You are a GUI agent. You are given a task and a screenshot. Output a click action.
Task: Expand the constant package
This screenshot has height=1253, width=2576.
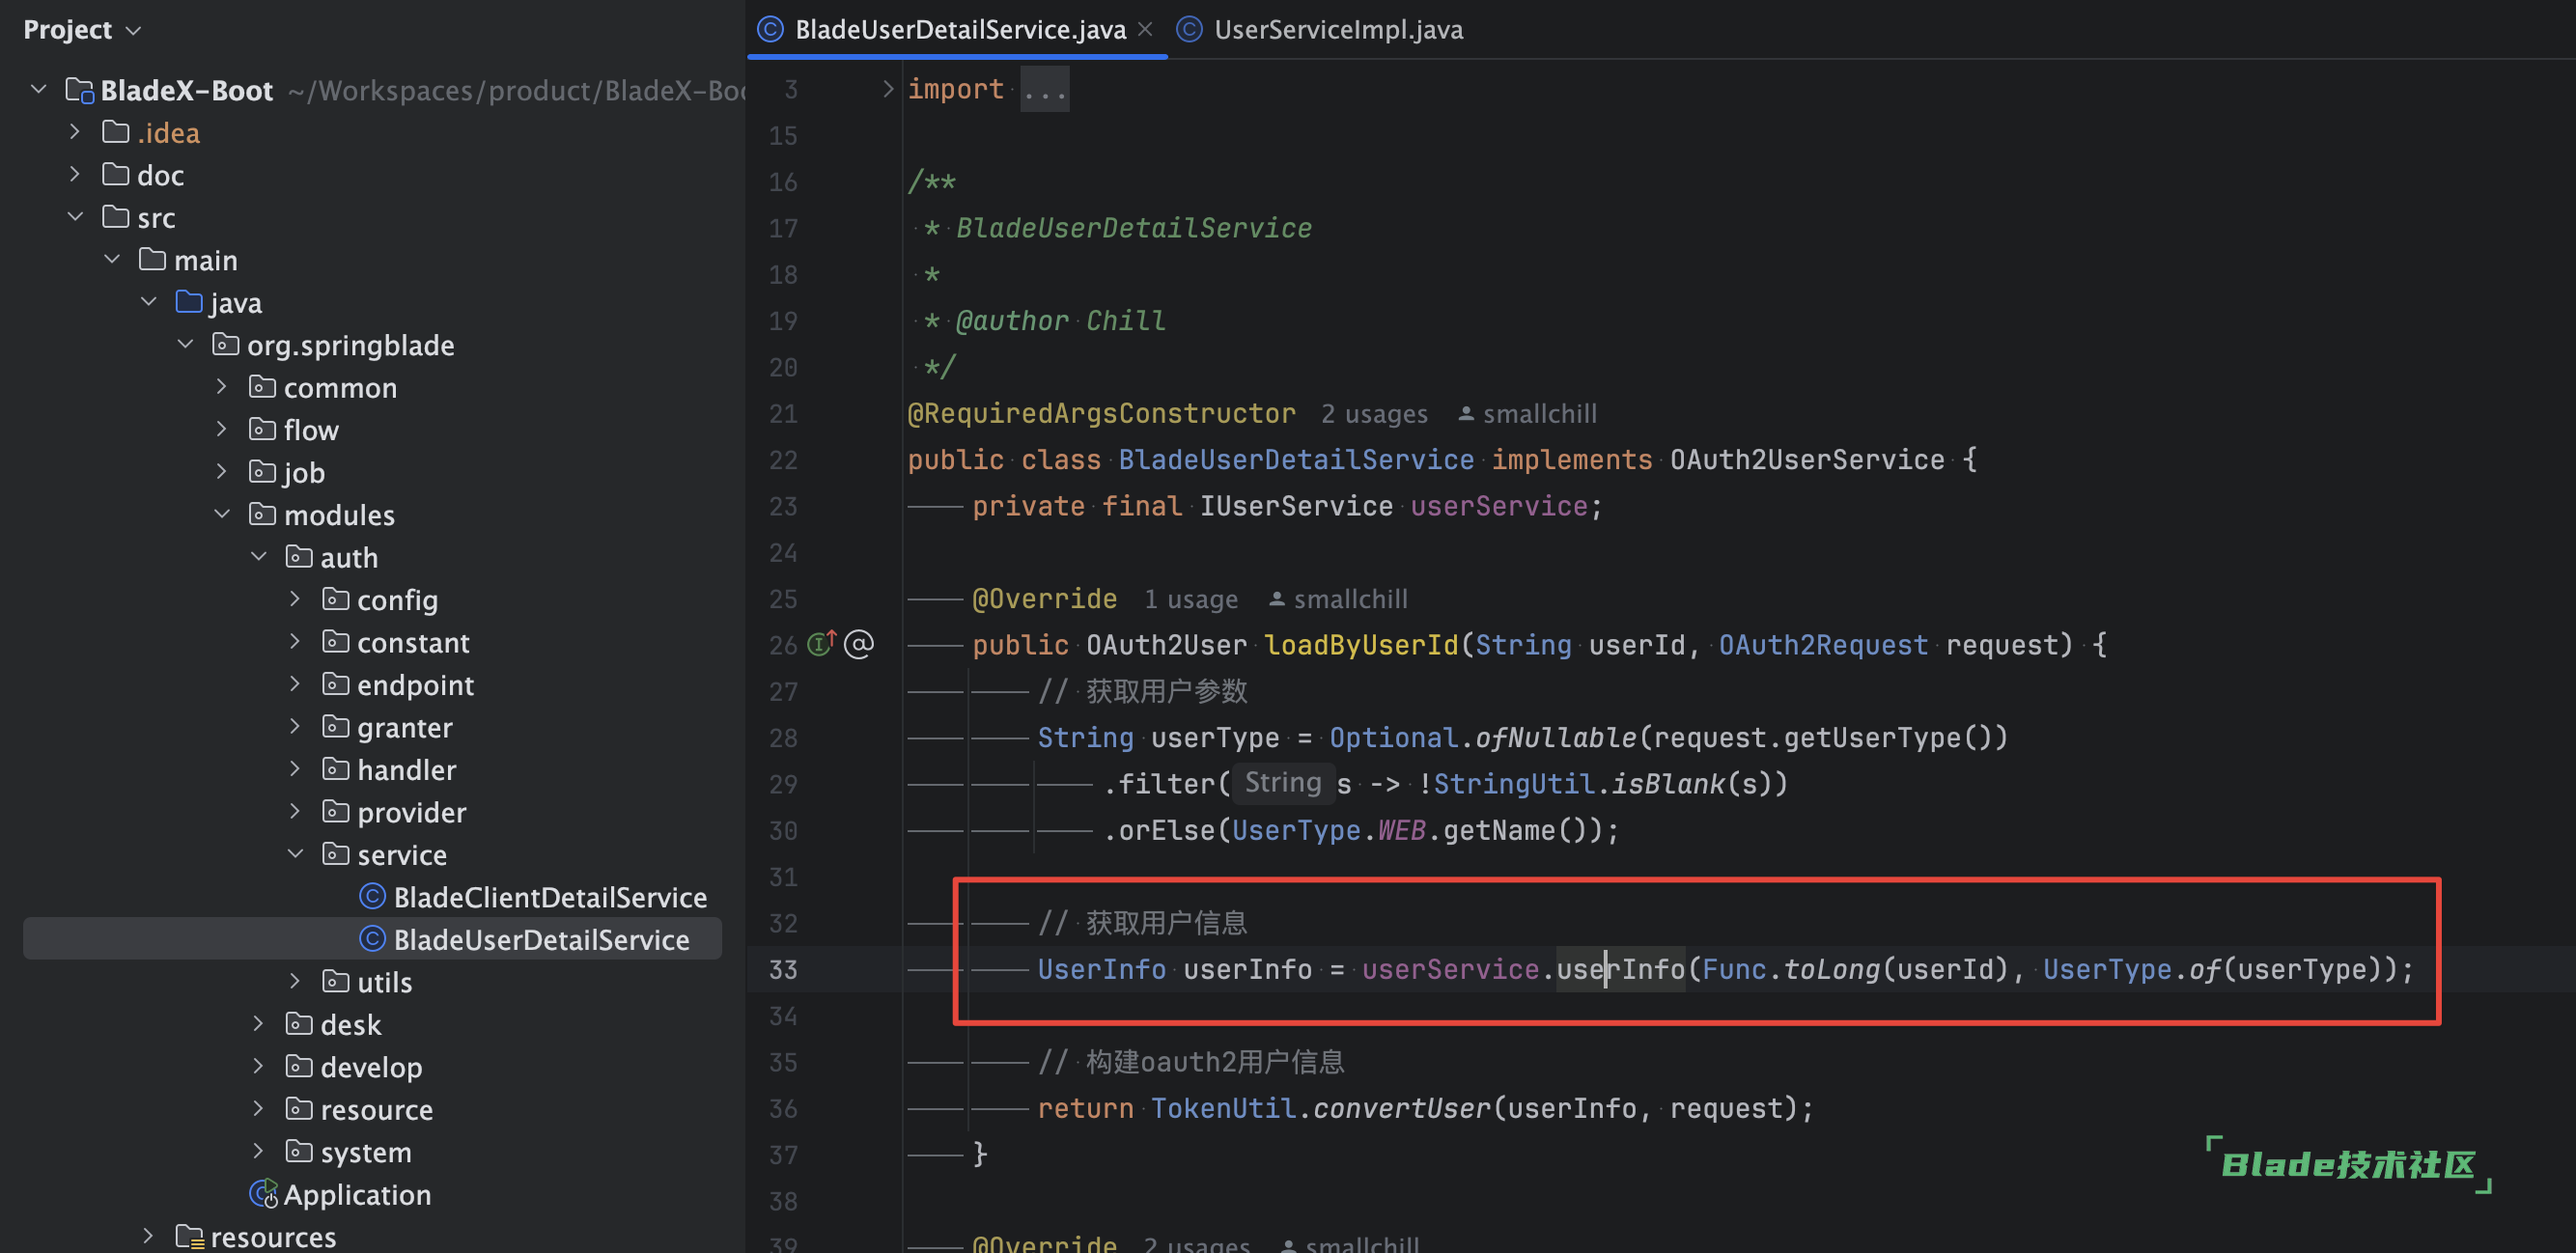295,642
